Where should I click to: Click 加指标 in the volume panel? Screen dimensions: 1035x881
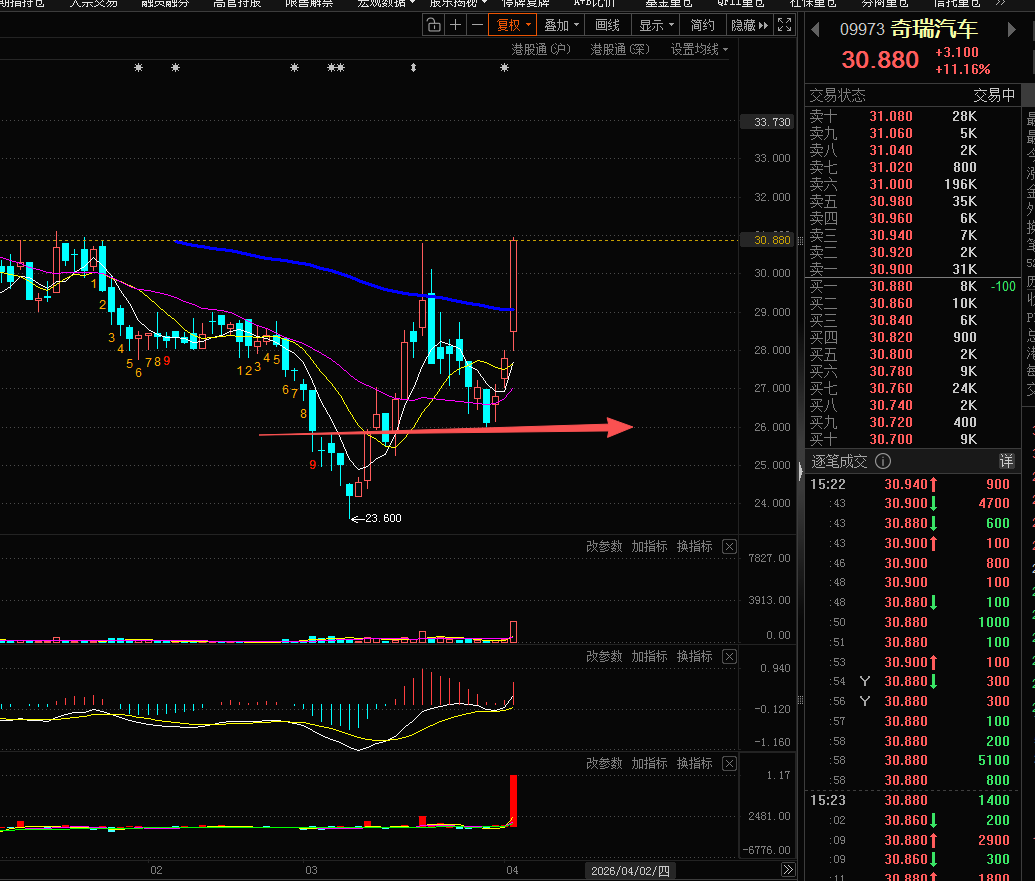[650, 546]
